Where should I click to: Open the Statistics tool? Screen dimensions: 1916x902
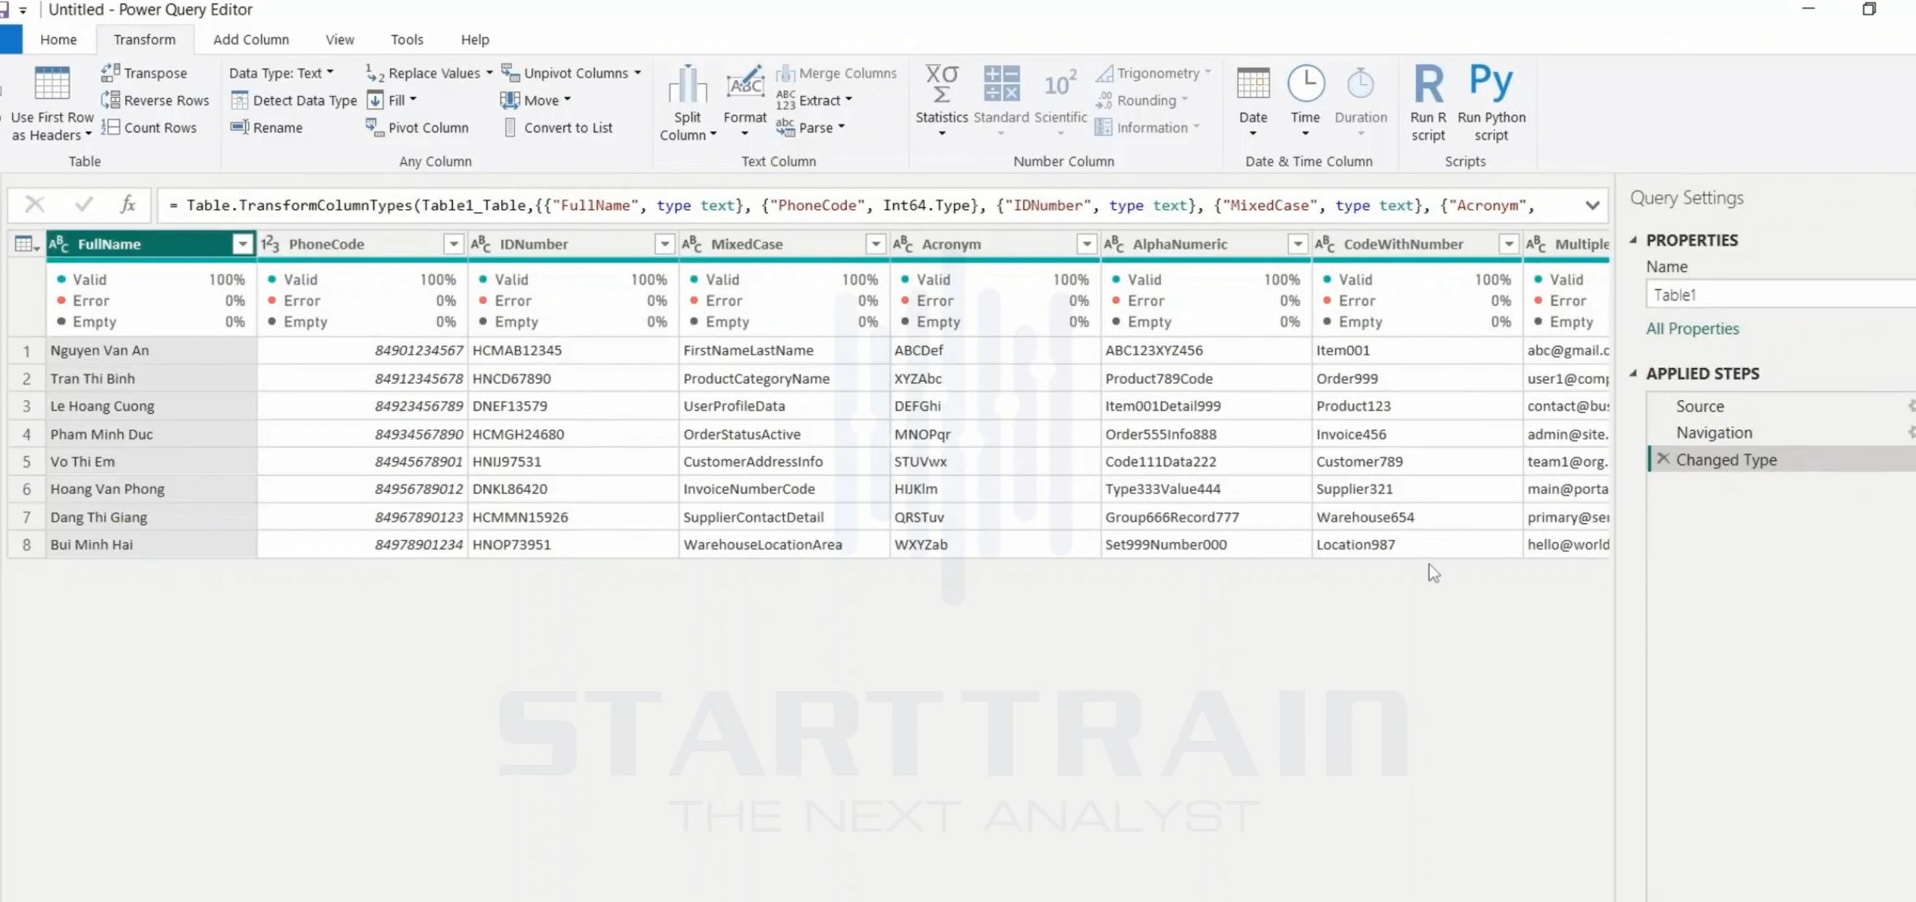941,102
